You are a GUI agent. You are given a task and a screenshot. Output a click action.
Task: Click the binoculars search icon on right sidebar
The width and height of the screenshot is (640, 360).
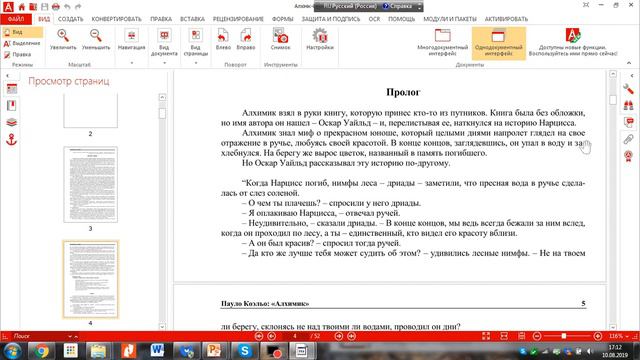[628, 105]
